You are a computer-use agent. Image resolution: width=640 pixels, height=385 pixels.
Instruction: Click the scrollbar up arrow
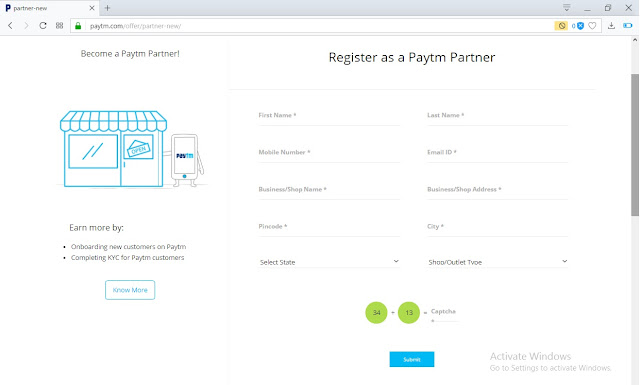pos(635,40)
